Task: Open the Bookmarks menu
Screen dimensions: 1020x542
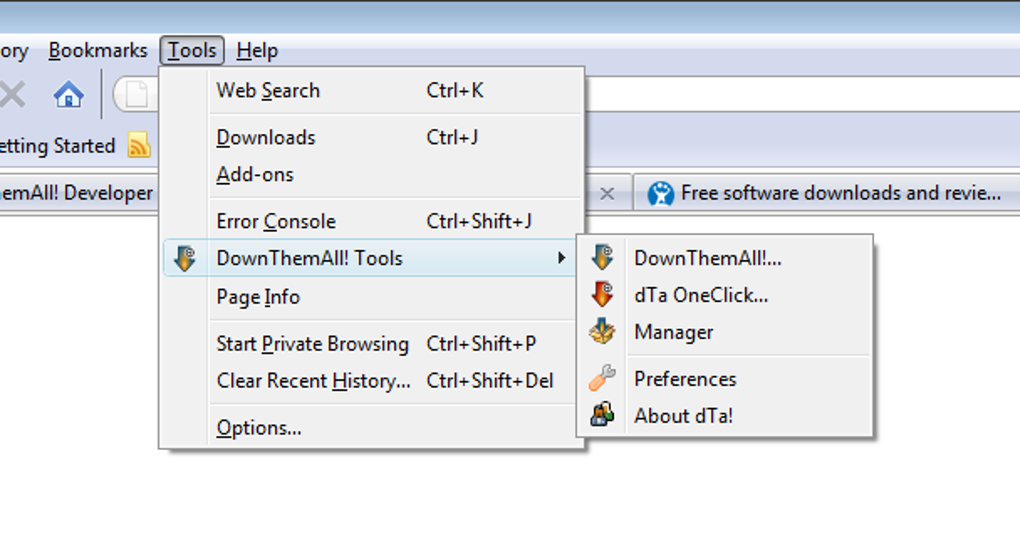Action: click(97, 50)
